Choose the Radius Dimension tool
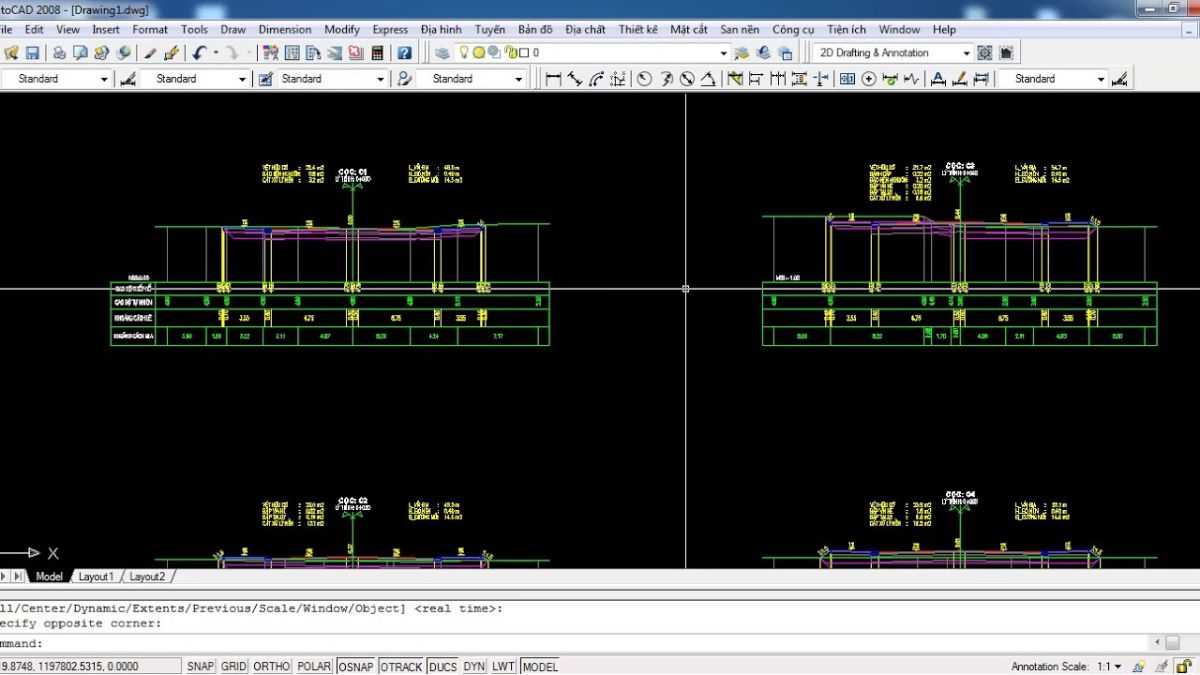The image size is (1200, 675). pos(644,79)
